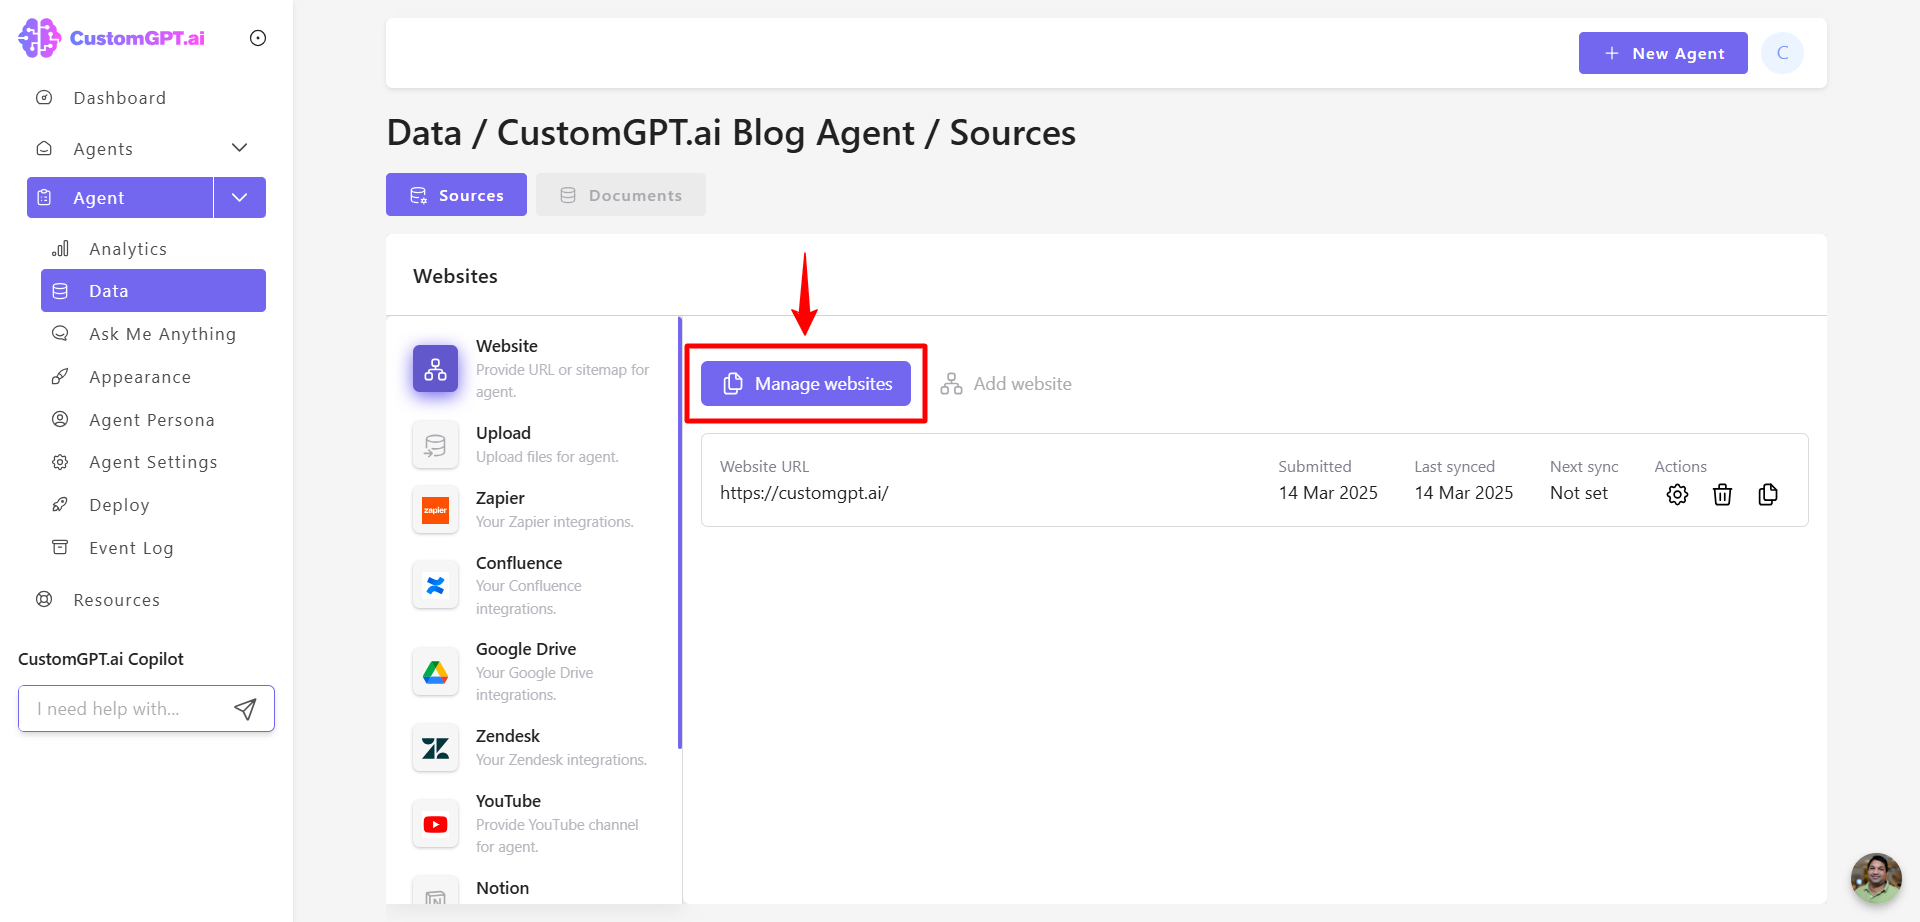Open Agent Settings

[x=153, y=462]
